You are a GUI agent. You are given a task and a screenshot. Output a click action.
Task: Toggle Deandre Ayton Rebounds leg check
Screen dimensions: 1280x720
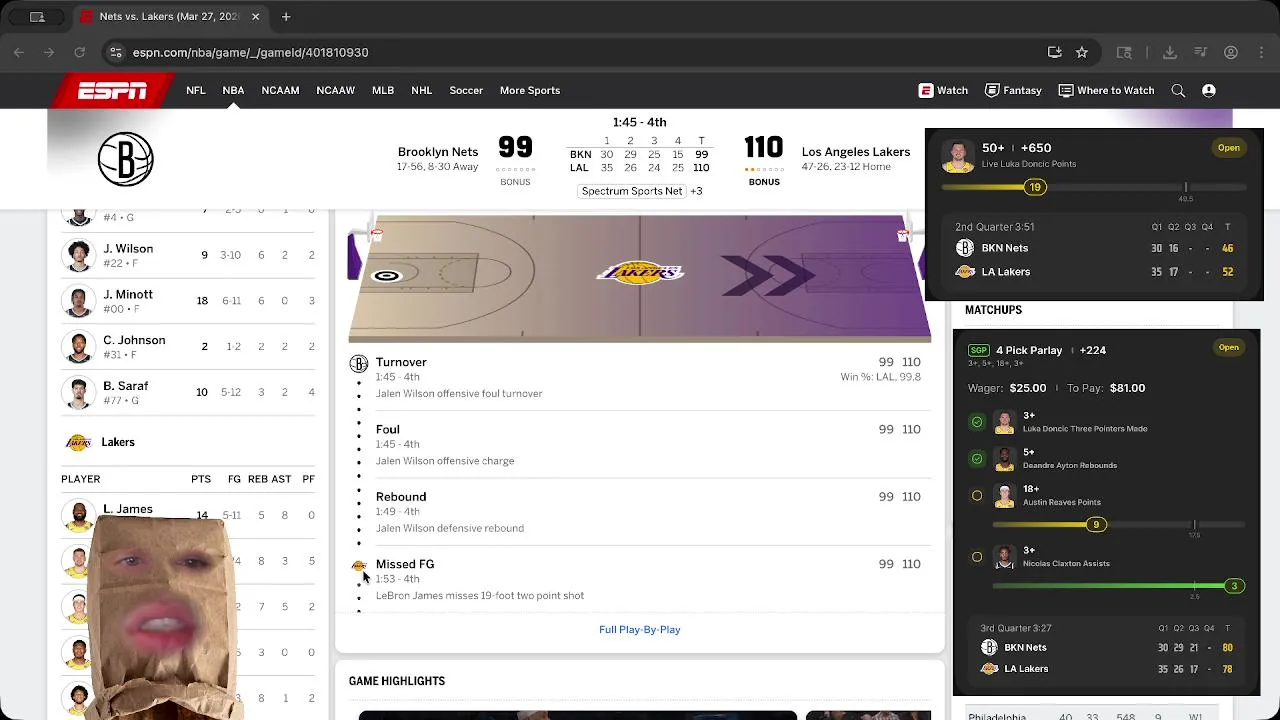pos(977,459)
